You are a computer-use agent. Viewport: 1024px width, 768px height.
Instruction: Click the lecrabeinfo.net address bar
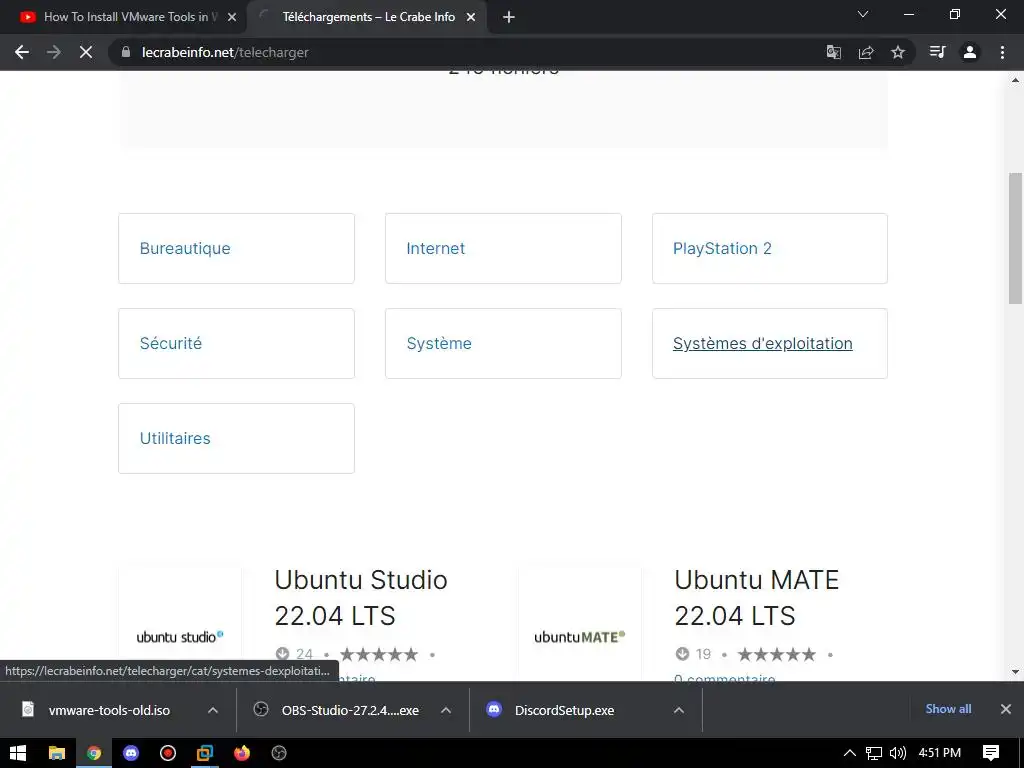tap(457, 52)
